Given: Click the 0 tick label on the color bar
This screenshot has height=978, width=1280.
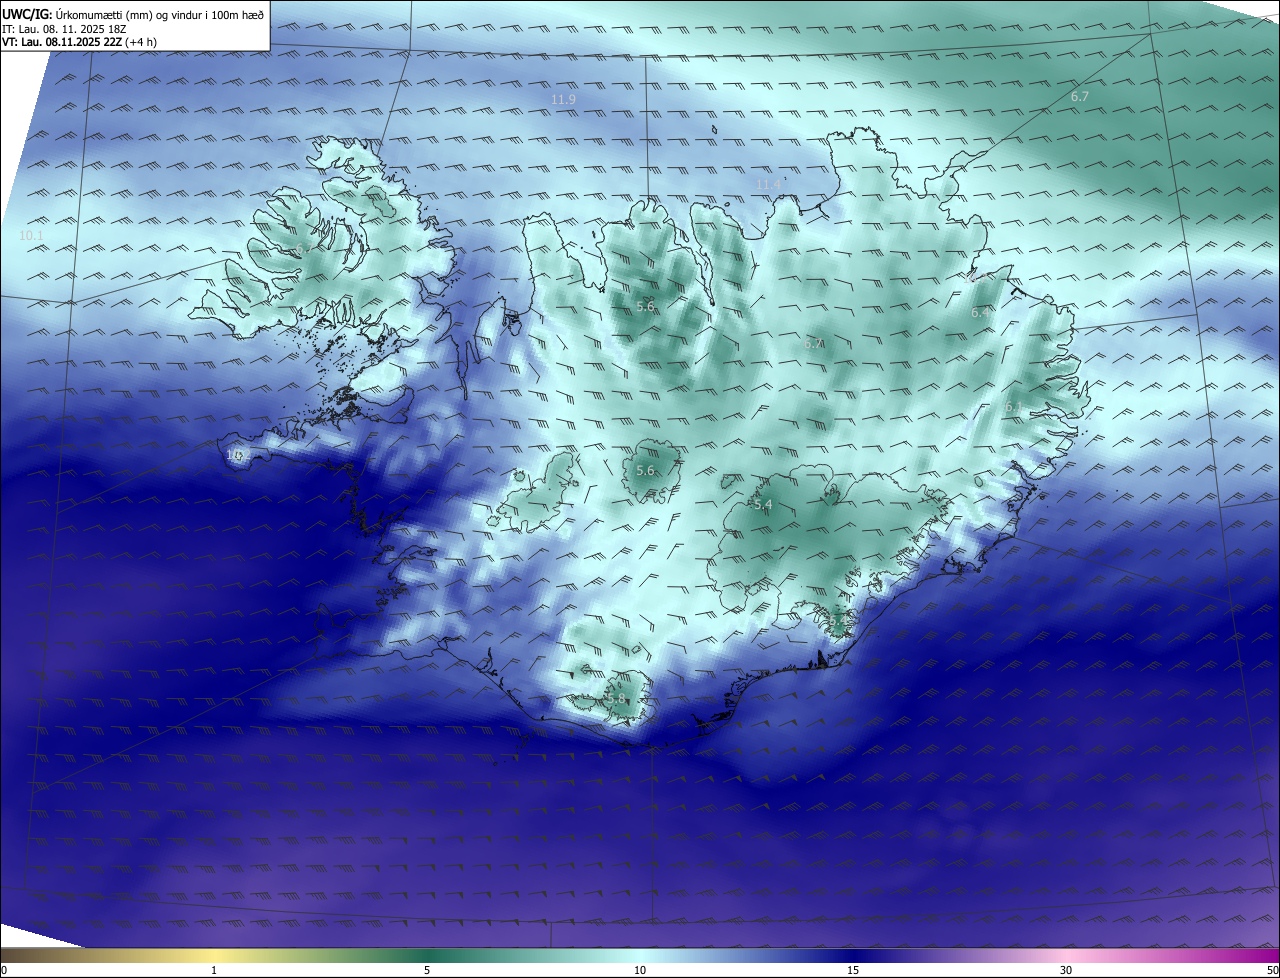Looking at the screenshot, I should pos(4,970).
